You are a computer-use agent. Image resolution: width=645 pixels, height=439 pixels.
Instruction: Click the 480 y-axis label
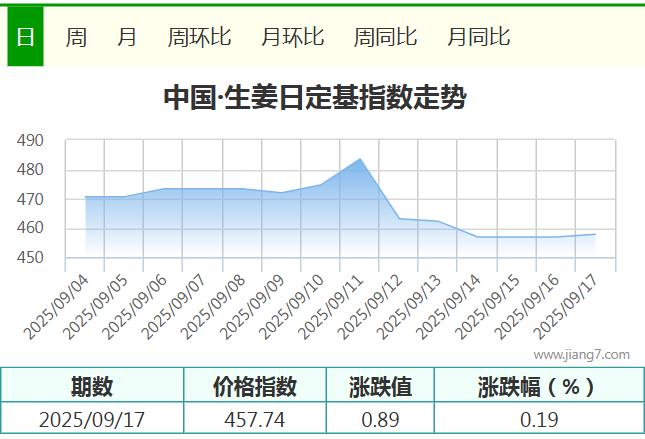tap(30, 170)
